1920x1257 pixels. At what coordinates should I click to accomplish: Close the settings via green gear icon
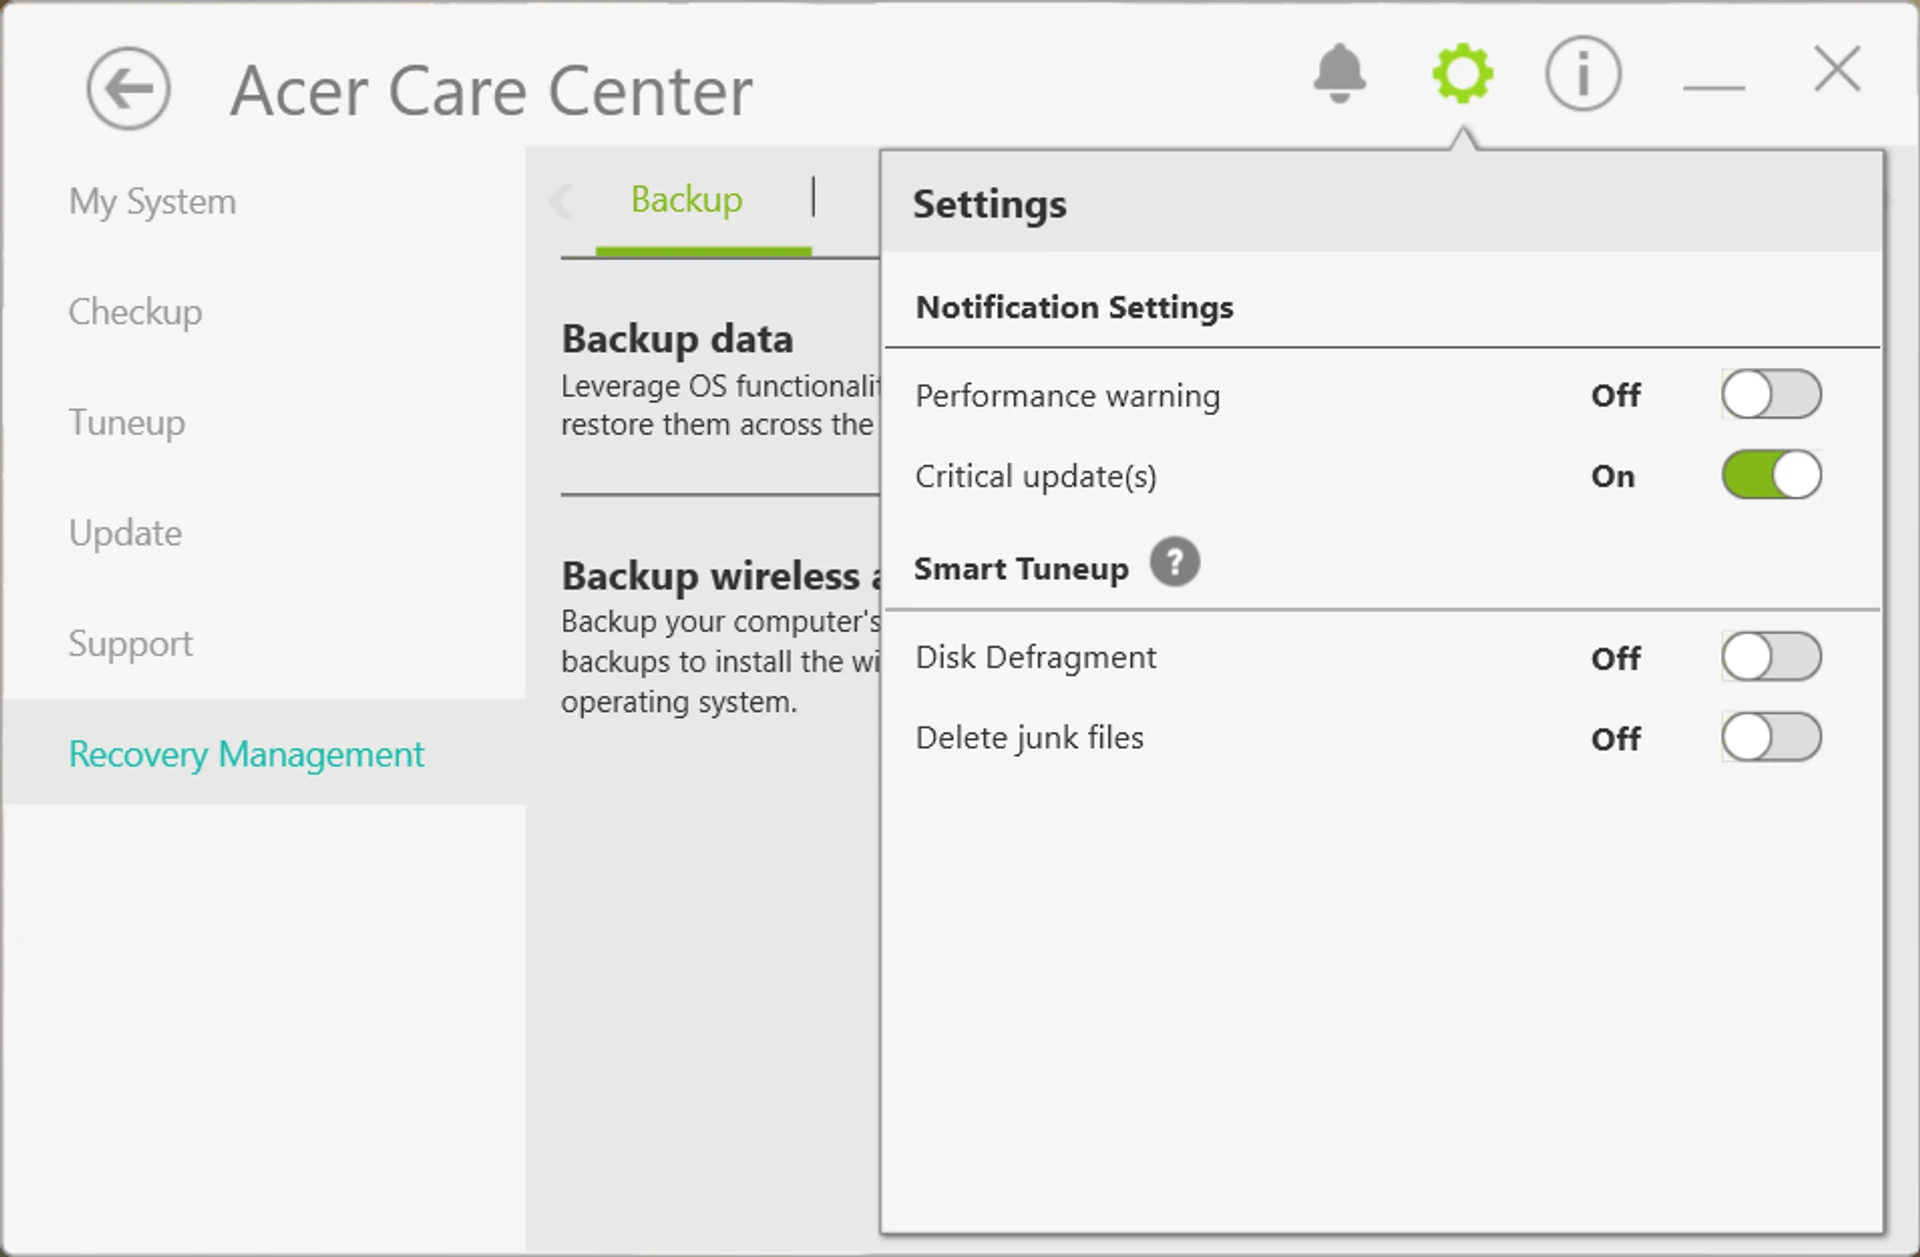(1462, 73)
